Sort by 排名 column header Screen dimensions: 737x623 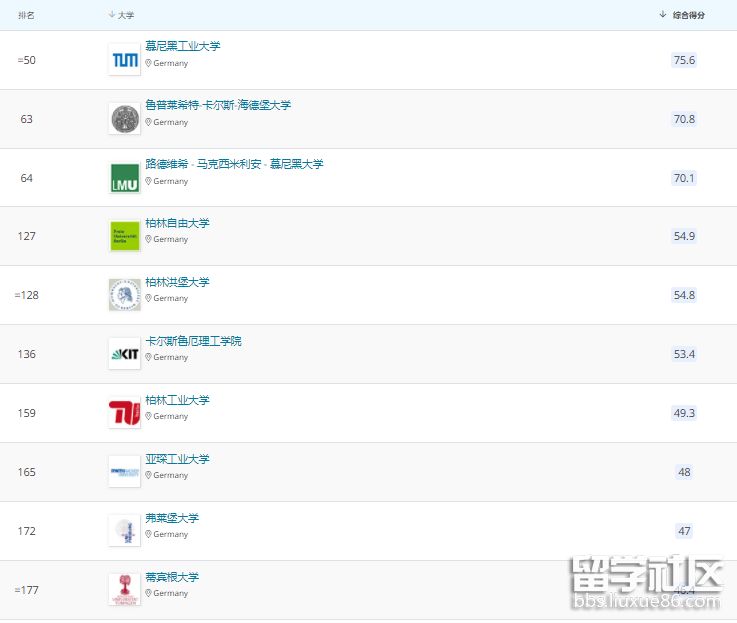(x=26, y=15)
